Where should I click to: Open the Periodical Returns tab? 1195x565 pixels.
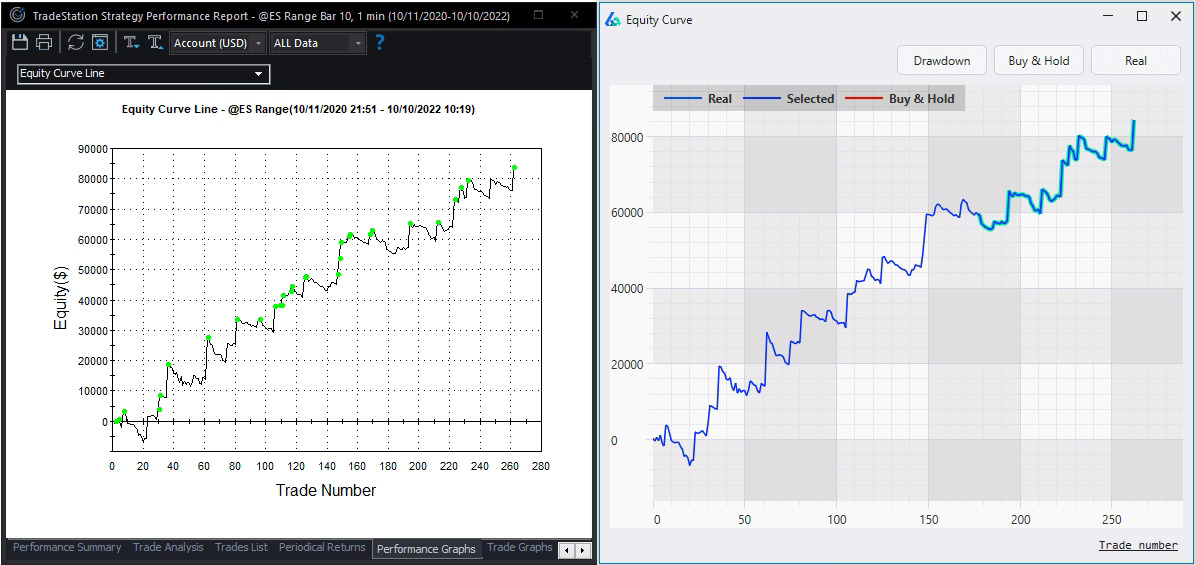(322, 548)
